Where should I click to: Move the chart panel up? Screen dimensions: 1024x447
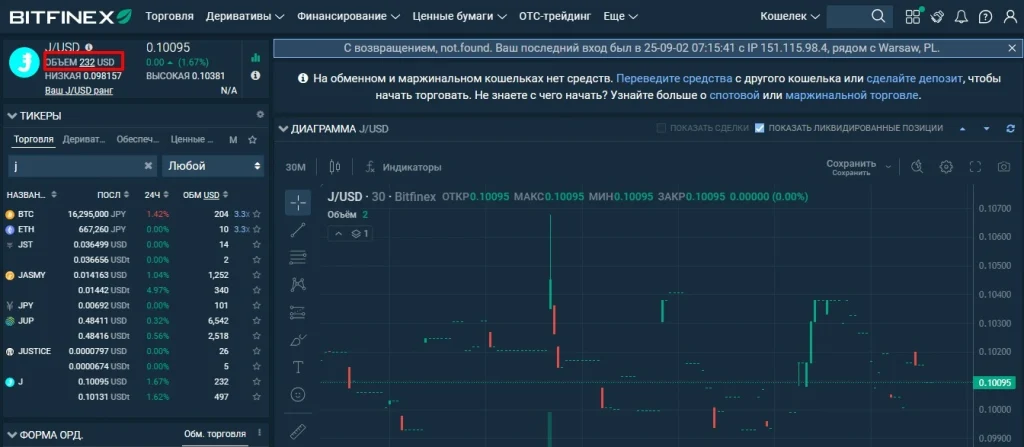(x=963, y=129)
